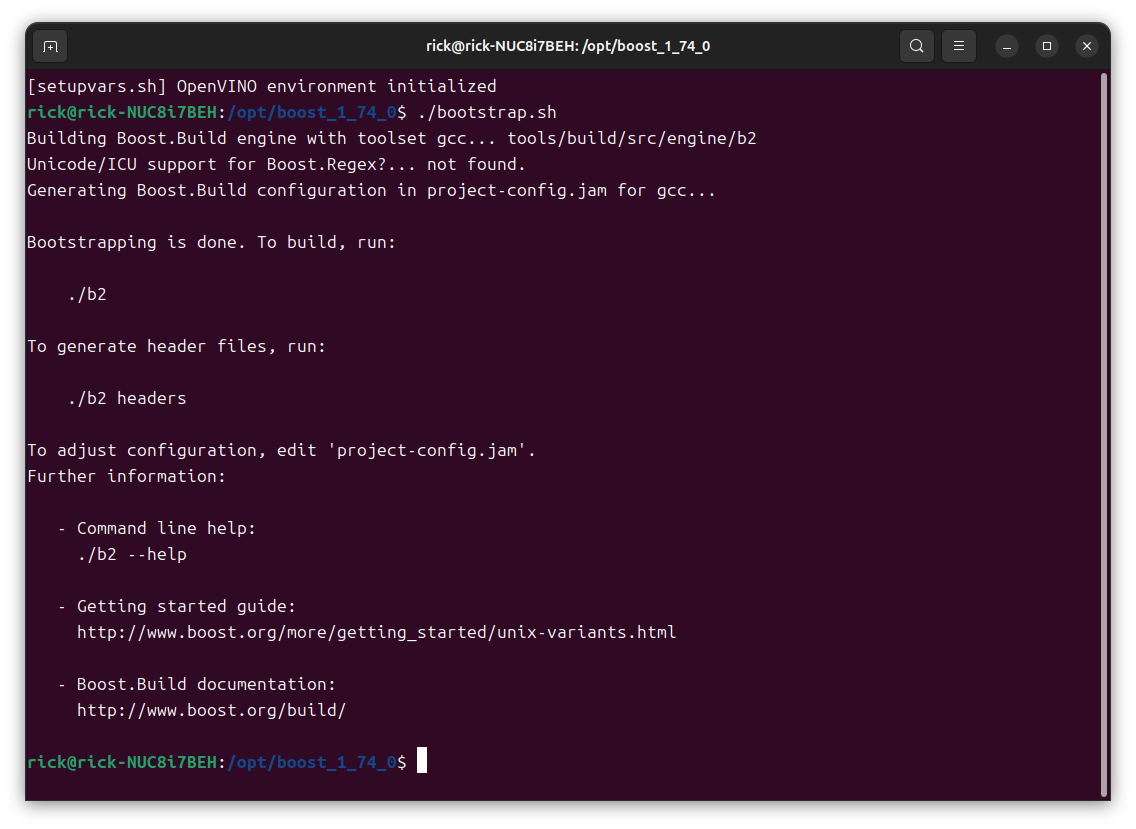Image resolution: width=1136 pixels, height=829 pixels.
Task: Click the './bootstrap.sh' command text
Action: click(488, 113)
